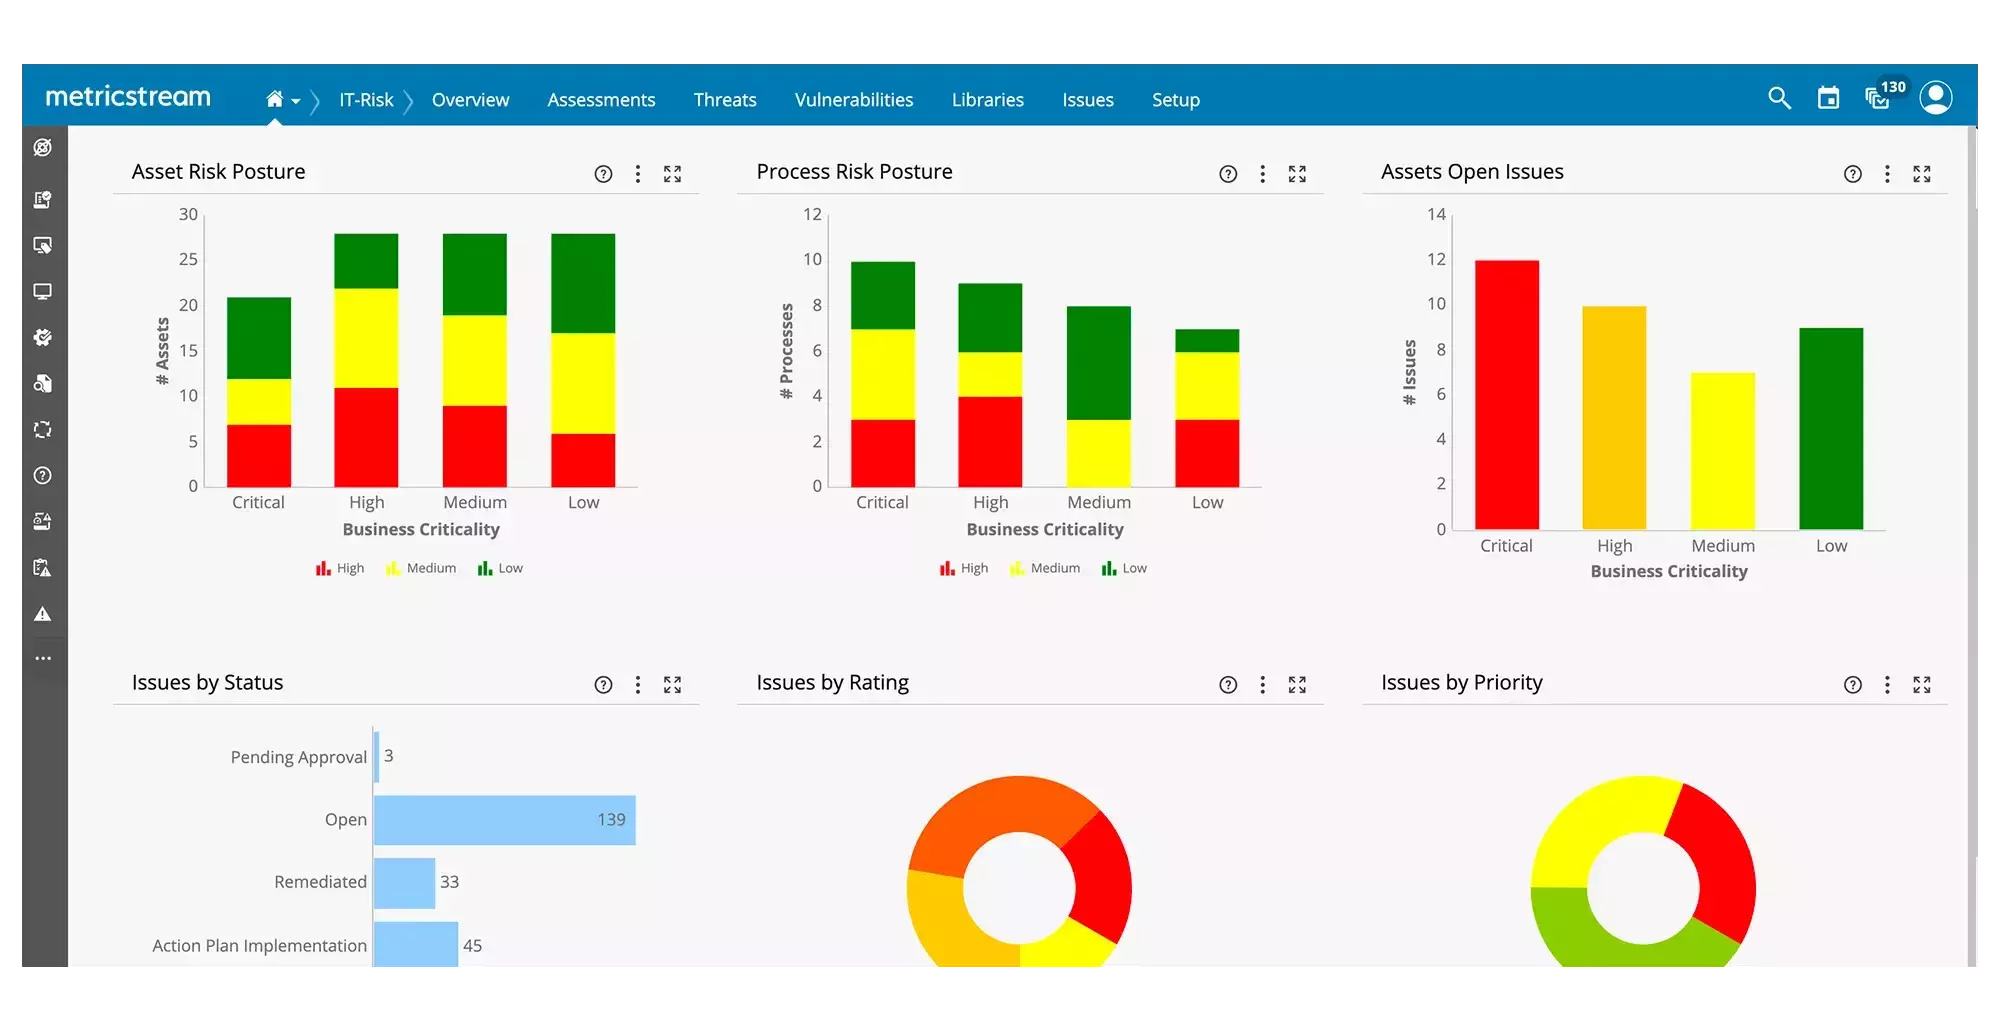Image resolution: width=2000 pixels, height=1031 pixels.
Task: Open the Setup menu
Action: point(1176,100)
